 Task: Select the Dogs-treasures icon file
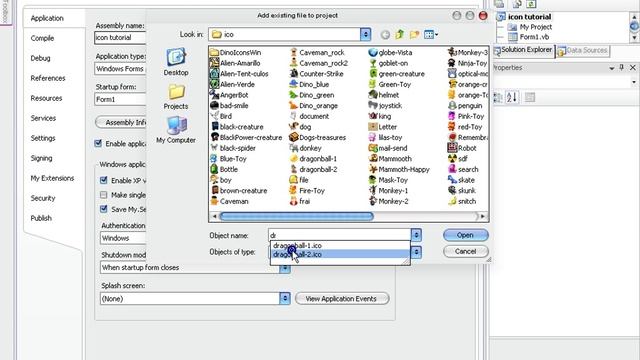(318, 138)
